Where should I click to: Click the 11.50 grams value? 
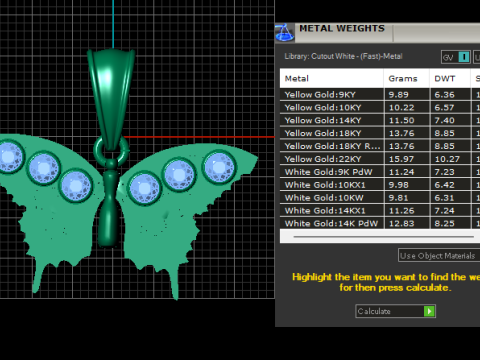coord(401,120)
